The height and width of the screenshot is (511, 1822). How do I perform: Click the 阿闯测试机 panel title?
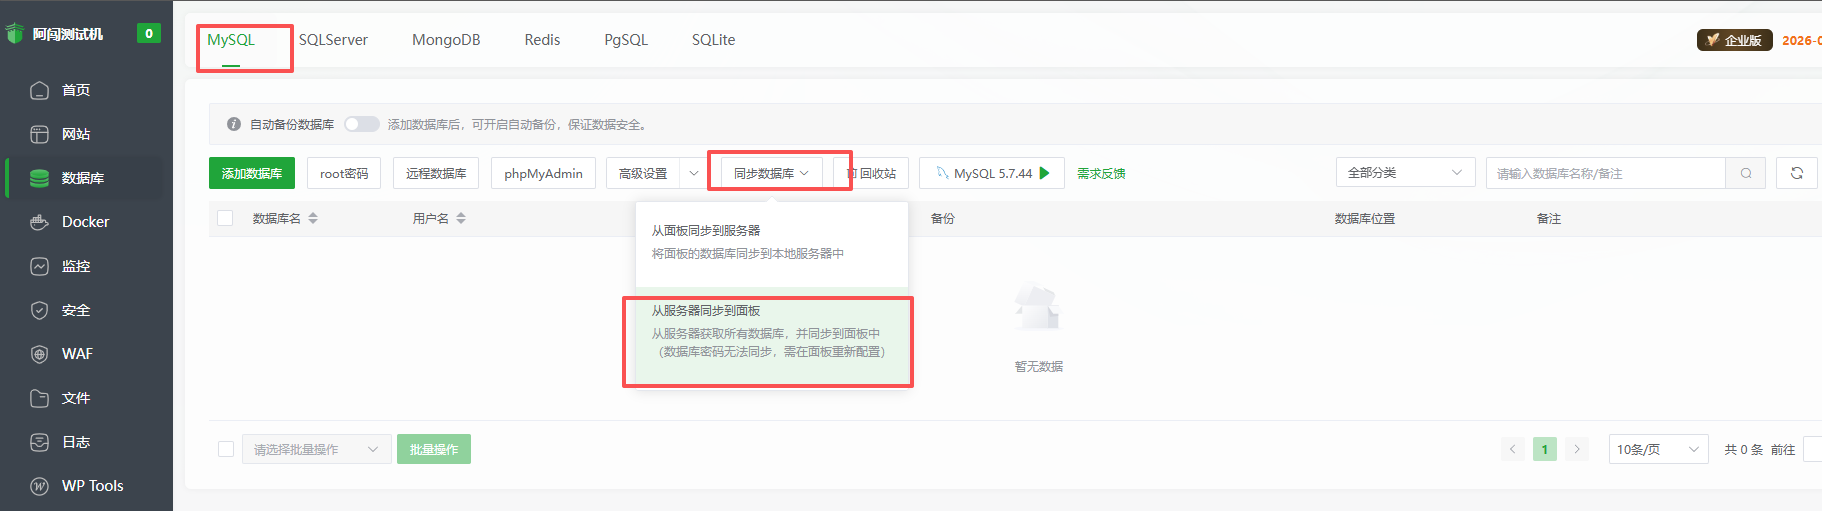(x=67, y=34)
